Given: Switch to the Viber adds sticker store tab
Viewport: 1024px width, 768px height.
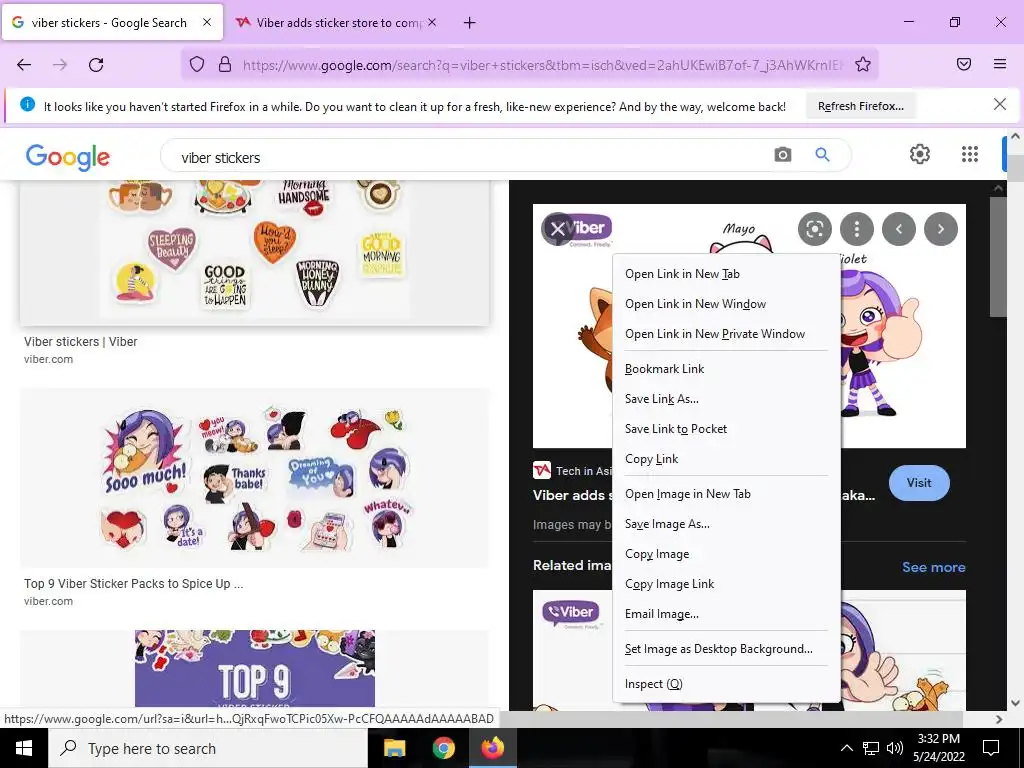Looking at the screenshot, I should coord(335,23).
